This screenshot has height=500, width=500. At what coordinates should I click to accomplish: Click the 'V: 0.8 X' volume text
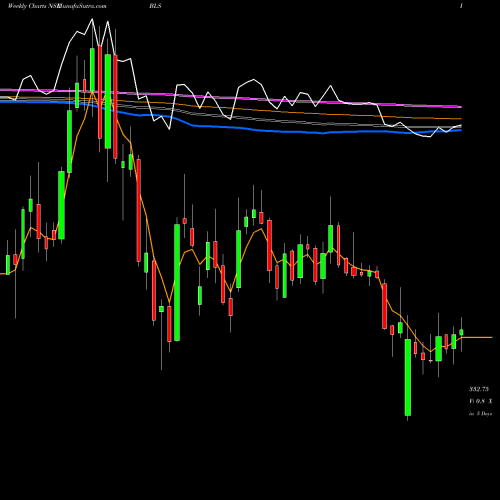(x=480, y=401)
